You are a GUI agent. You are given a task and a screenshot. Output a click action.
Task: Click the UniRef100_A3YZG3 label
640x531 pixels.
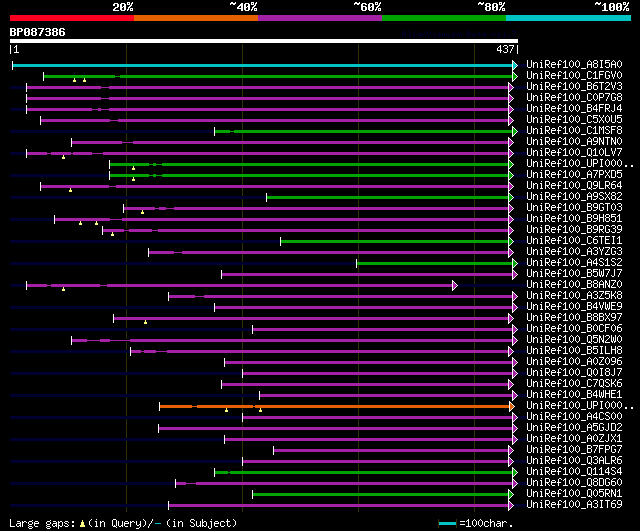[x=574, y=252]
